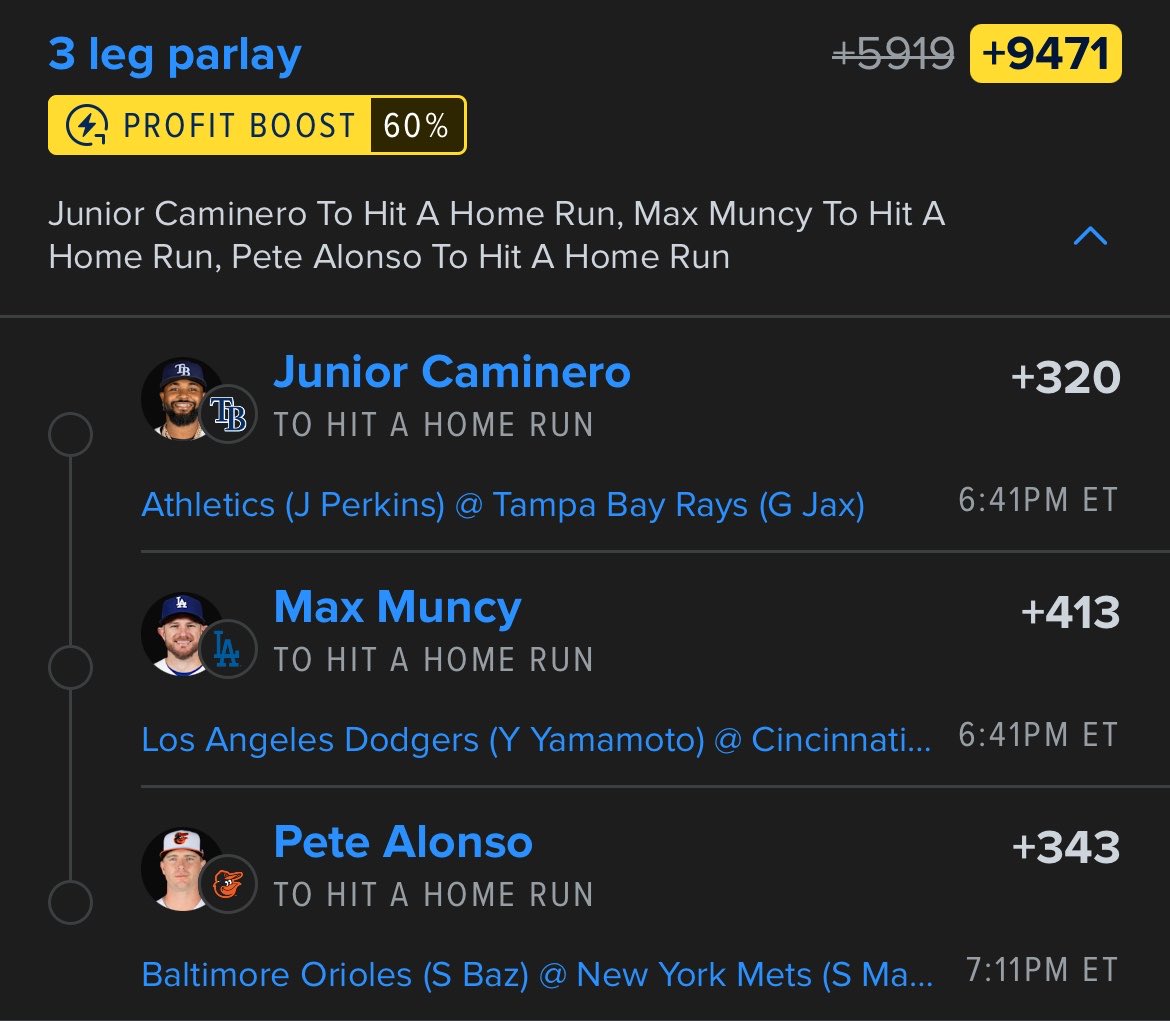Click the boosted +9471 odds badge
Viewport: 1170px width, 1021px height.
pos(1045,54)
